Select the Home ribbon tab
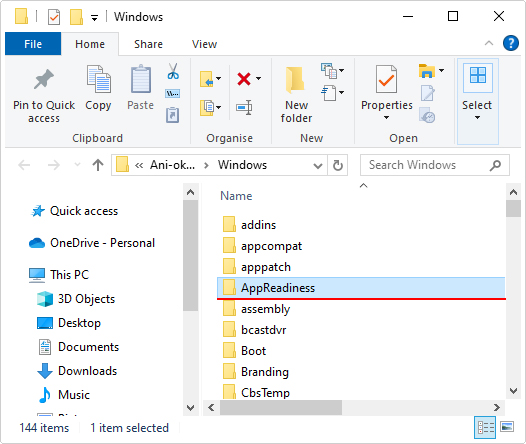Viewport: 526px width, 444px height. (x=90, y=44)
